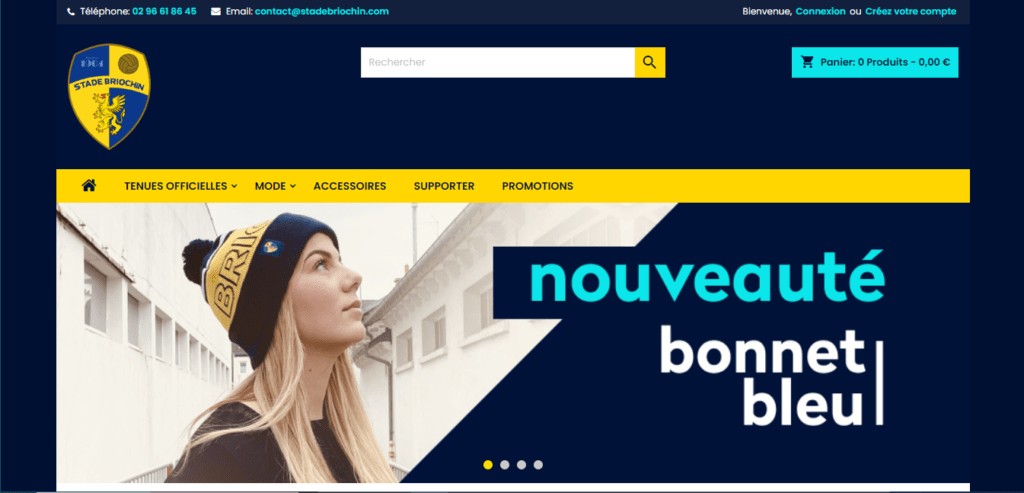Image resolution: width=1024 pixels, height=493 pixels.
Task: Expand the Tenues Officielles chevron
Action: (234, 186)
